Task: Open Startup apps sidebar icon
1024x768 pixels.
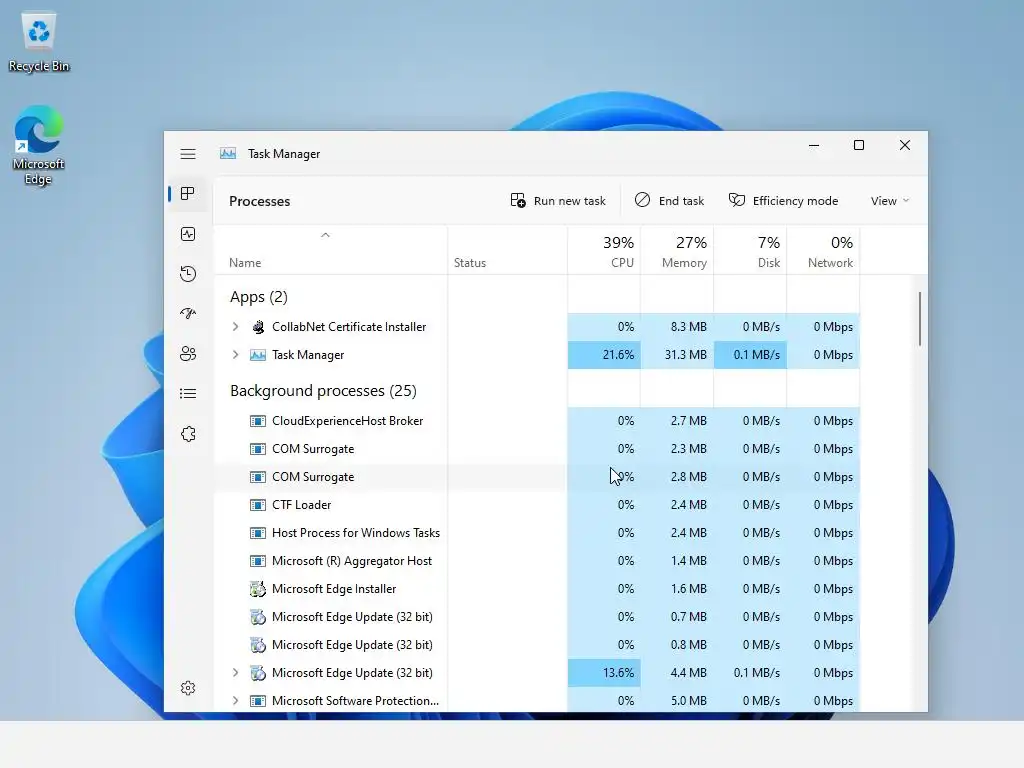Action: (188, 313)
